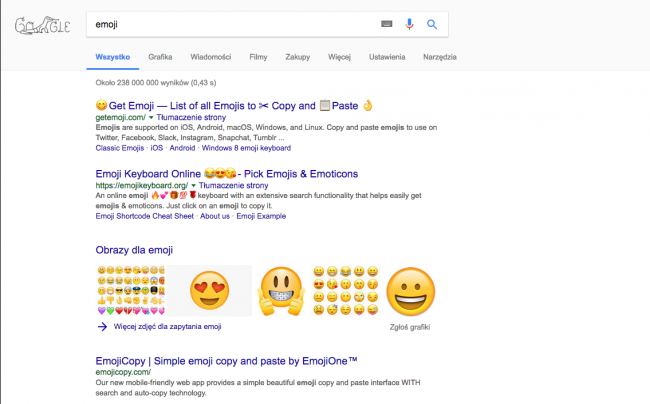Click Tłumaczenie strony under emojikeyboard.org
650x404 pixels.
tap(233, 185)
